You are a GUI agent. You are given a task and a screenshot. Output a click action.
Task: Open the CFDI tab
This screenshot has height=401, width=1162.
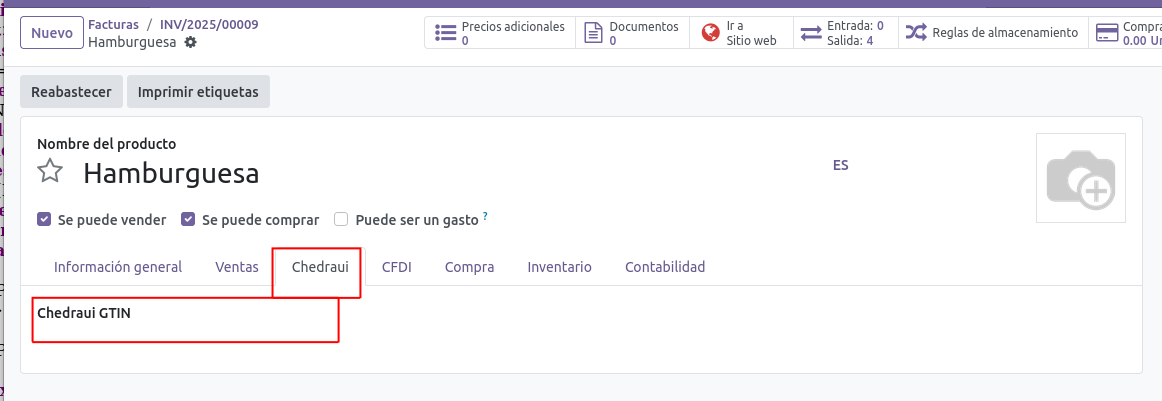click(397, 267)
